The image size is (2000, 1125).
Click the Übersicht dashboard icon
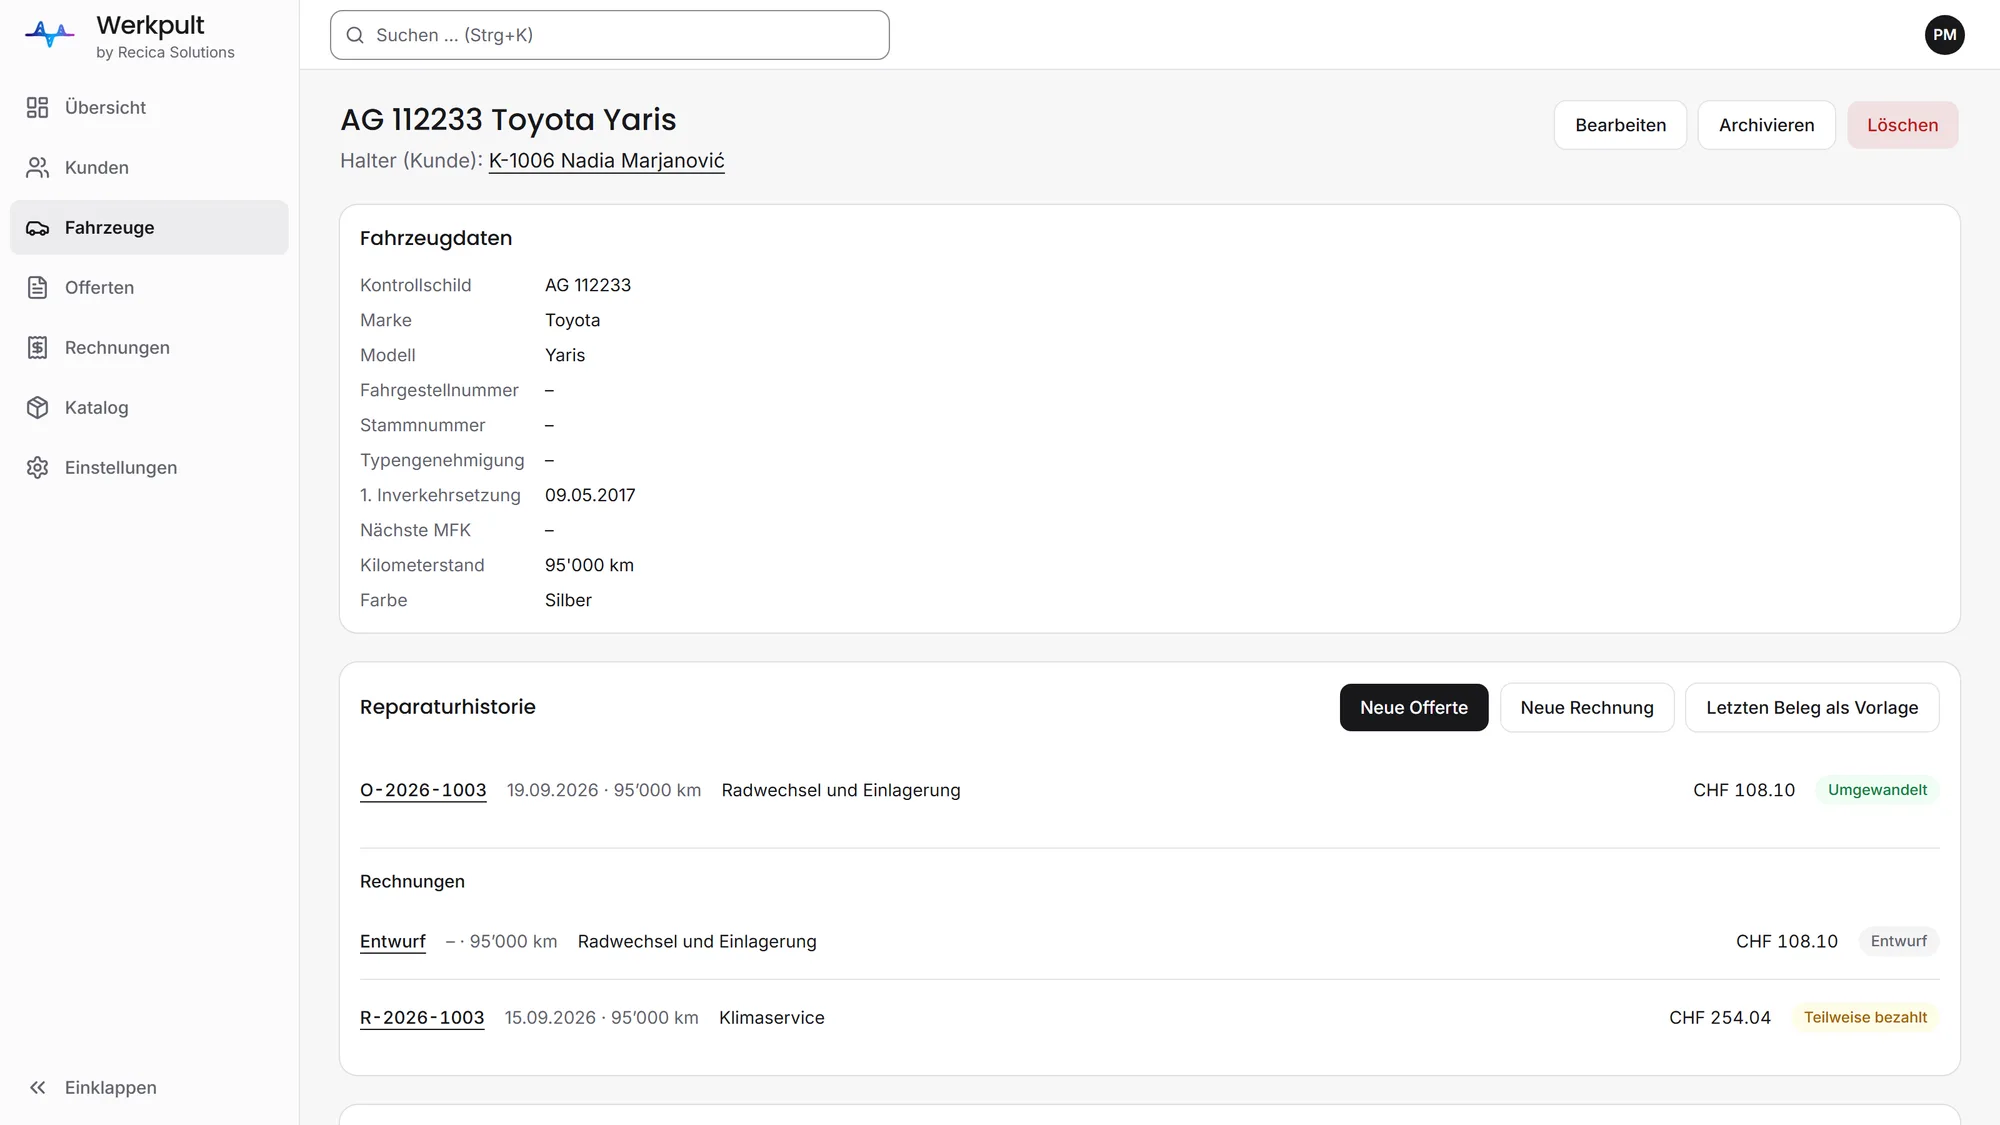(x=37, y=107)
